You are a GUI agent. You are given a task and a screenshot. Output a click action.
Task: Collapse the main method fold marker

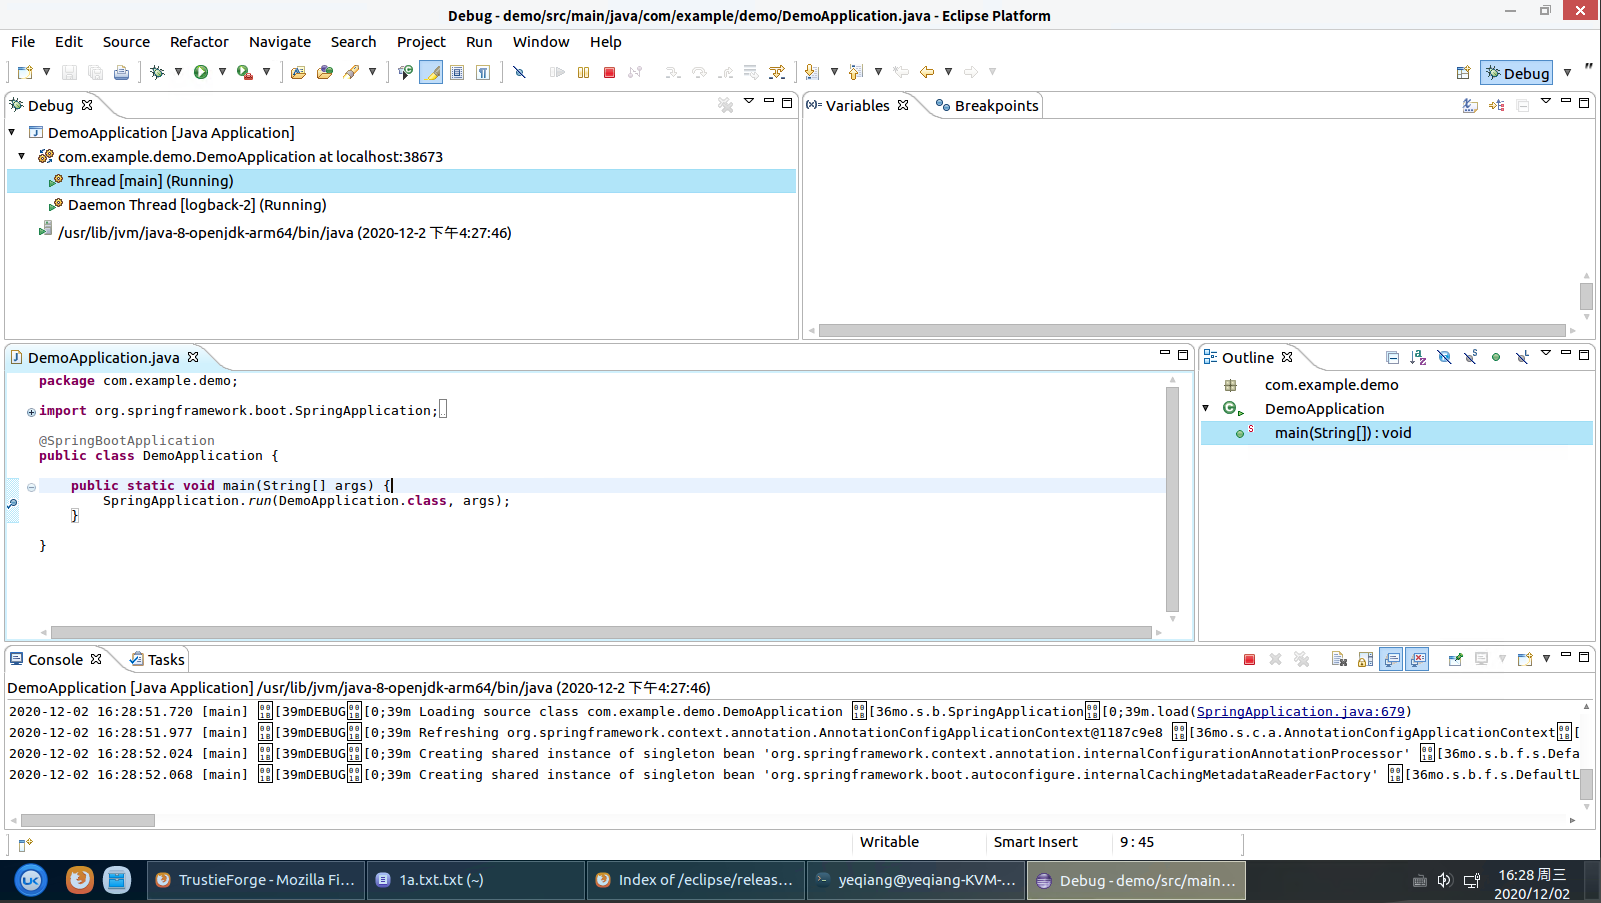click(x=31, y=487)
